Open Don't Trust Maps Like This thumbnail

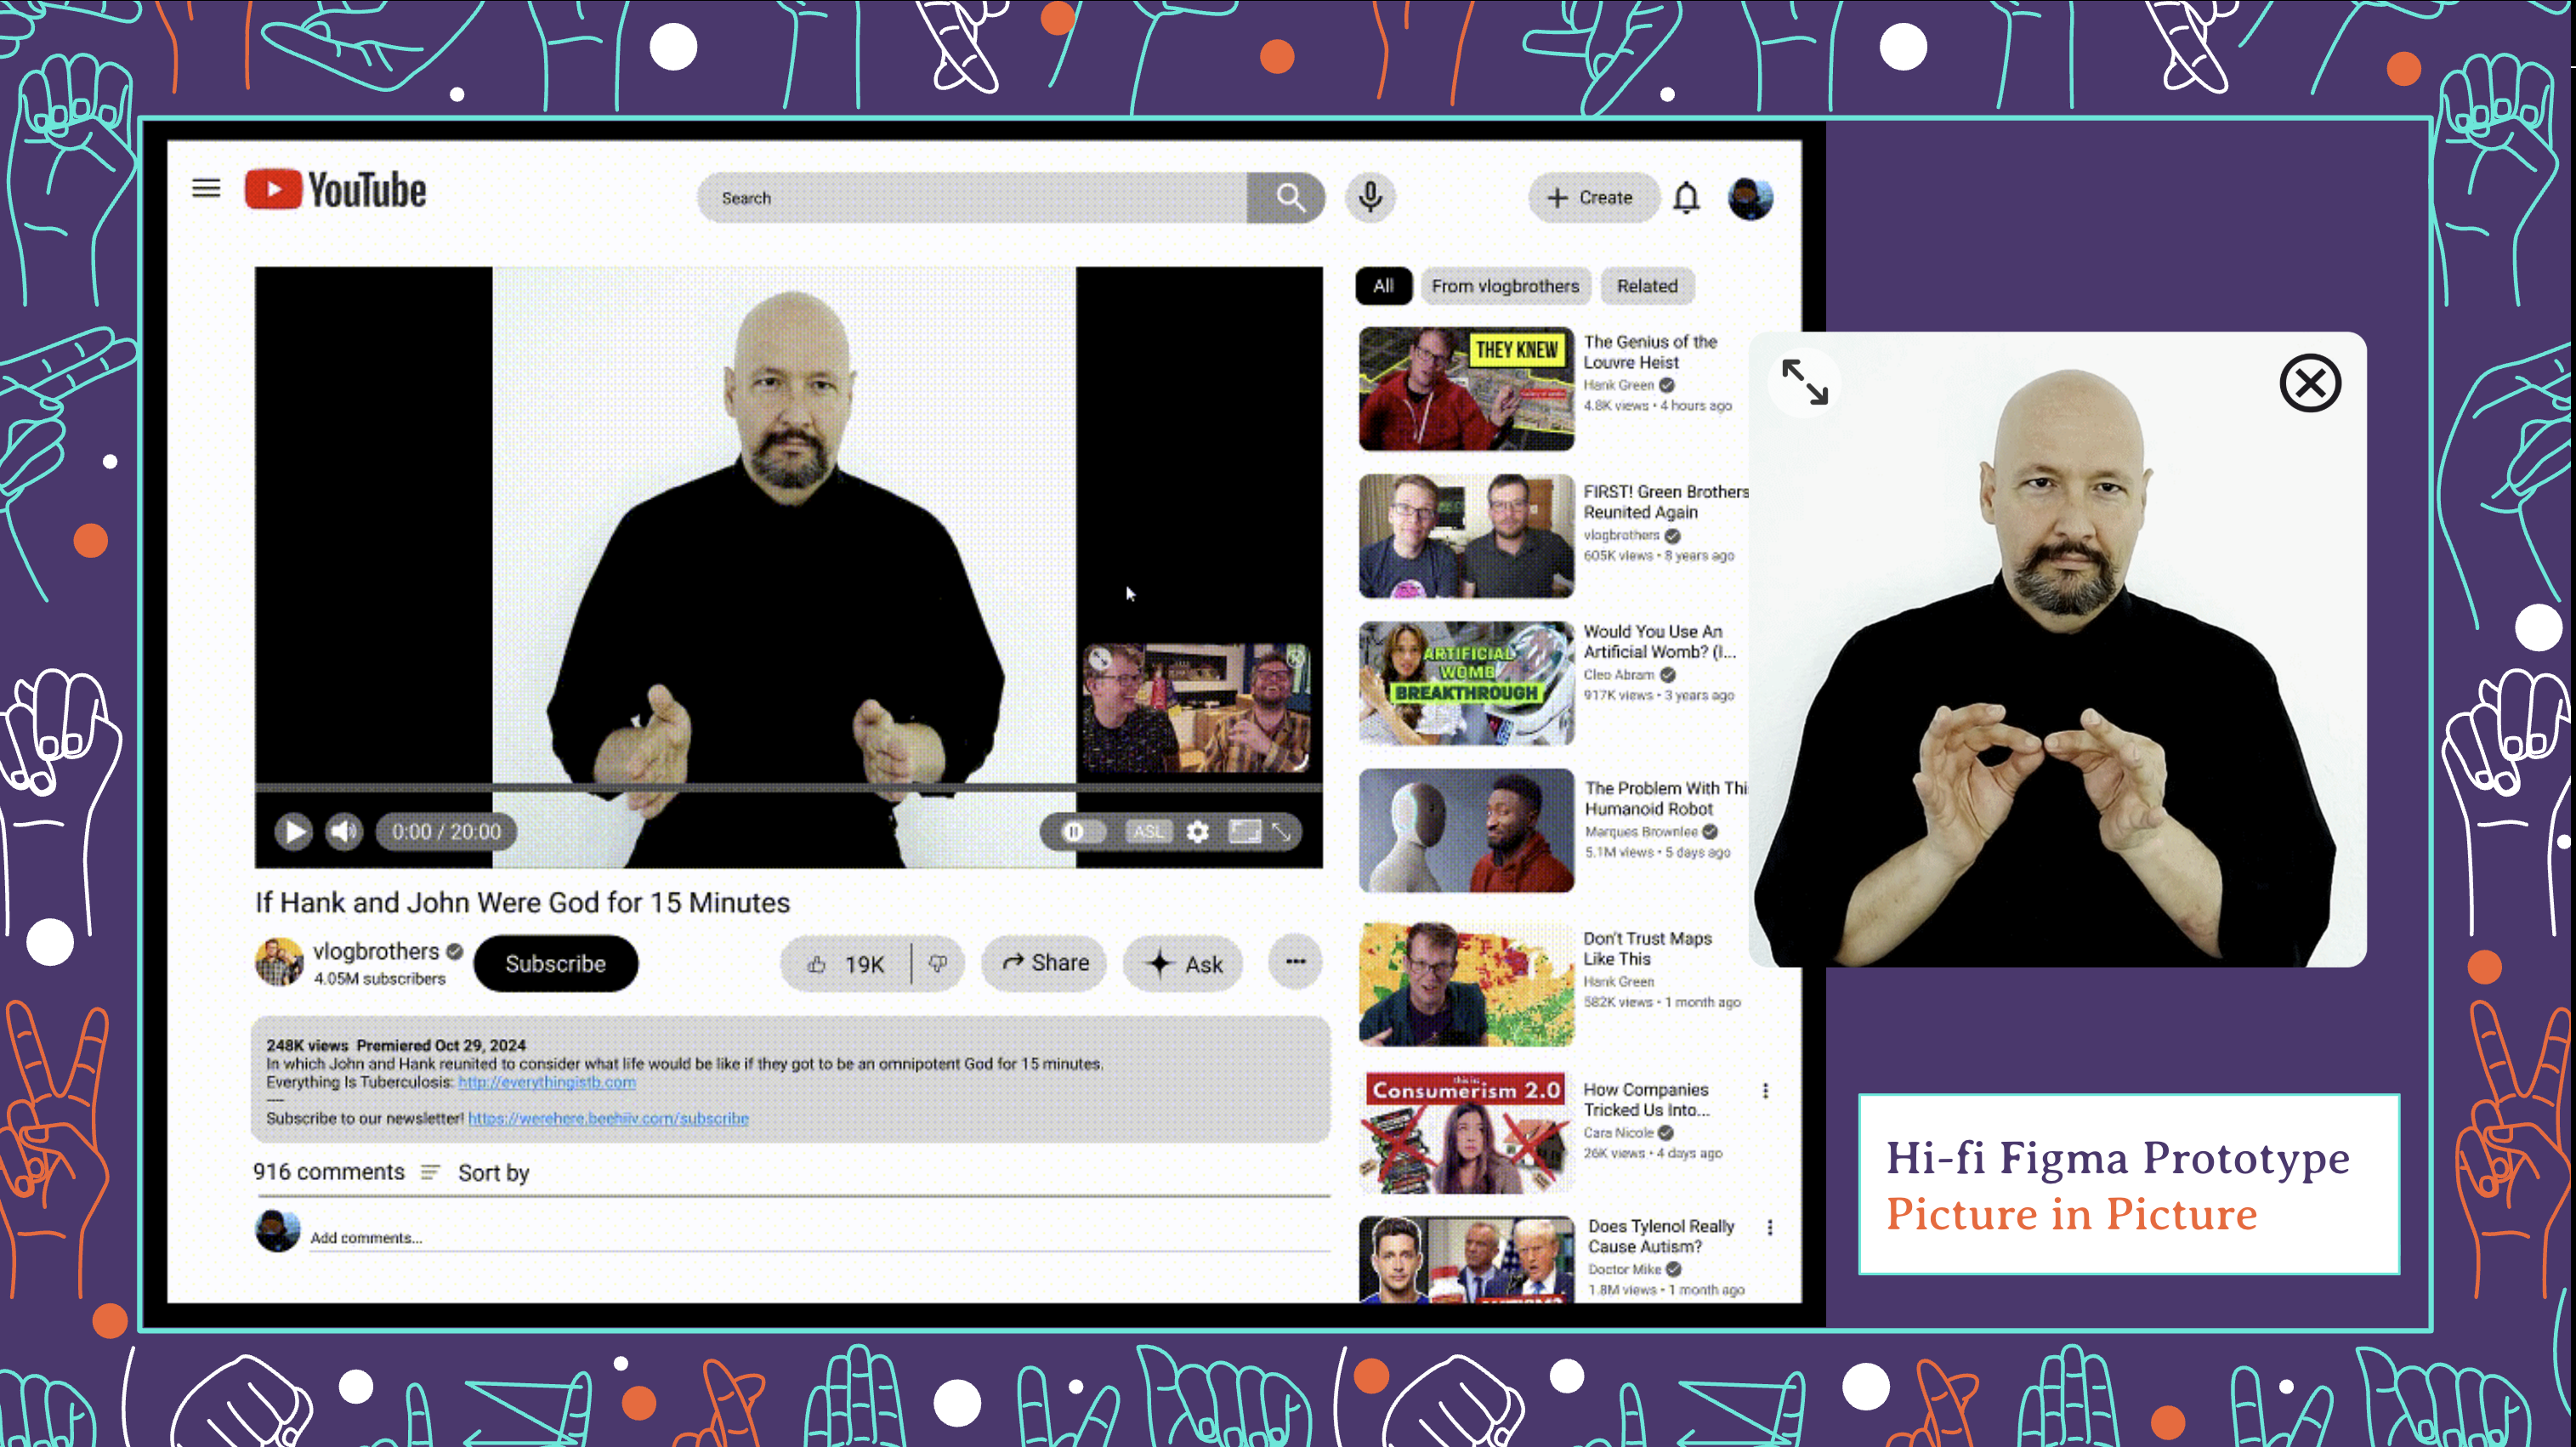1466,984
